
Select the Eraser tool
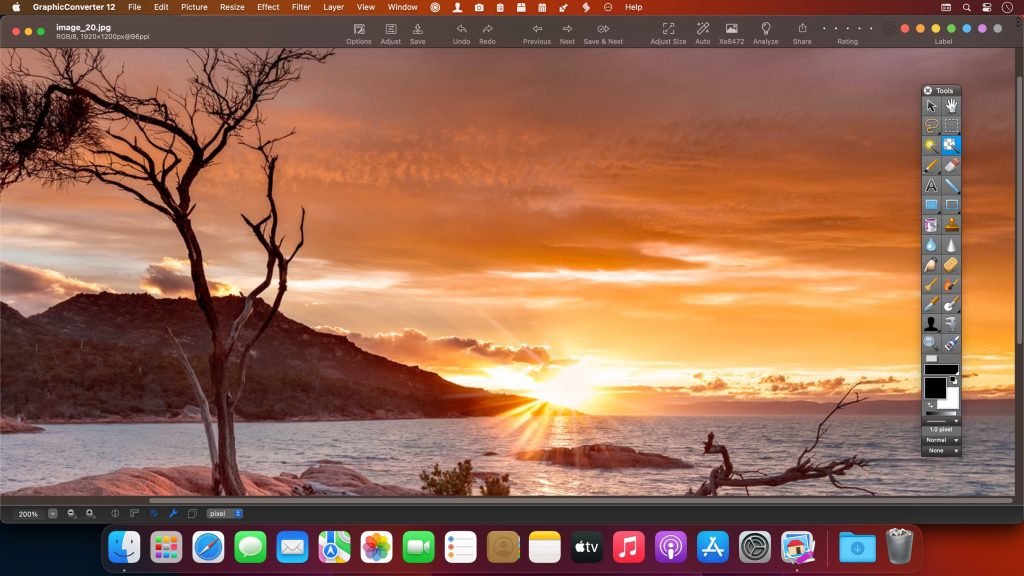point(950,165)
